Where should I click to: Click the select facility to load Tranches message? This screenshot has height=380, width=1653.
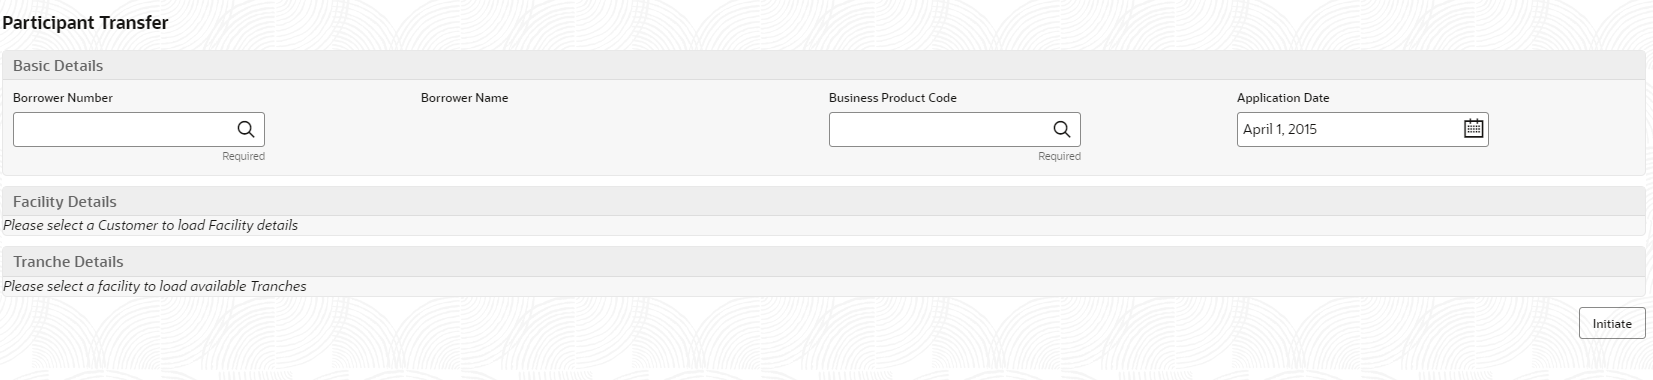tap(155, 286)
